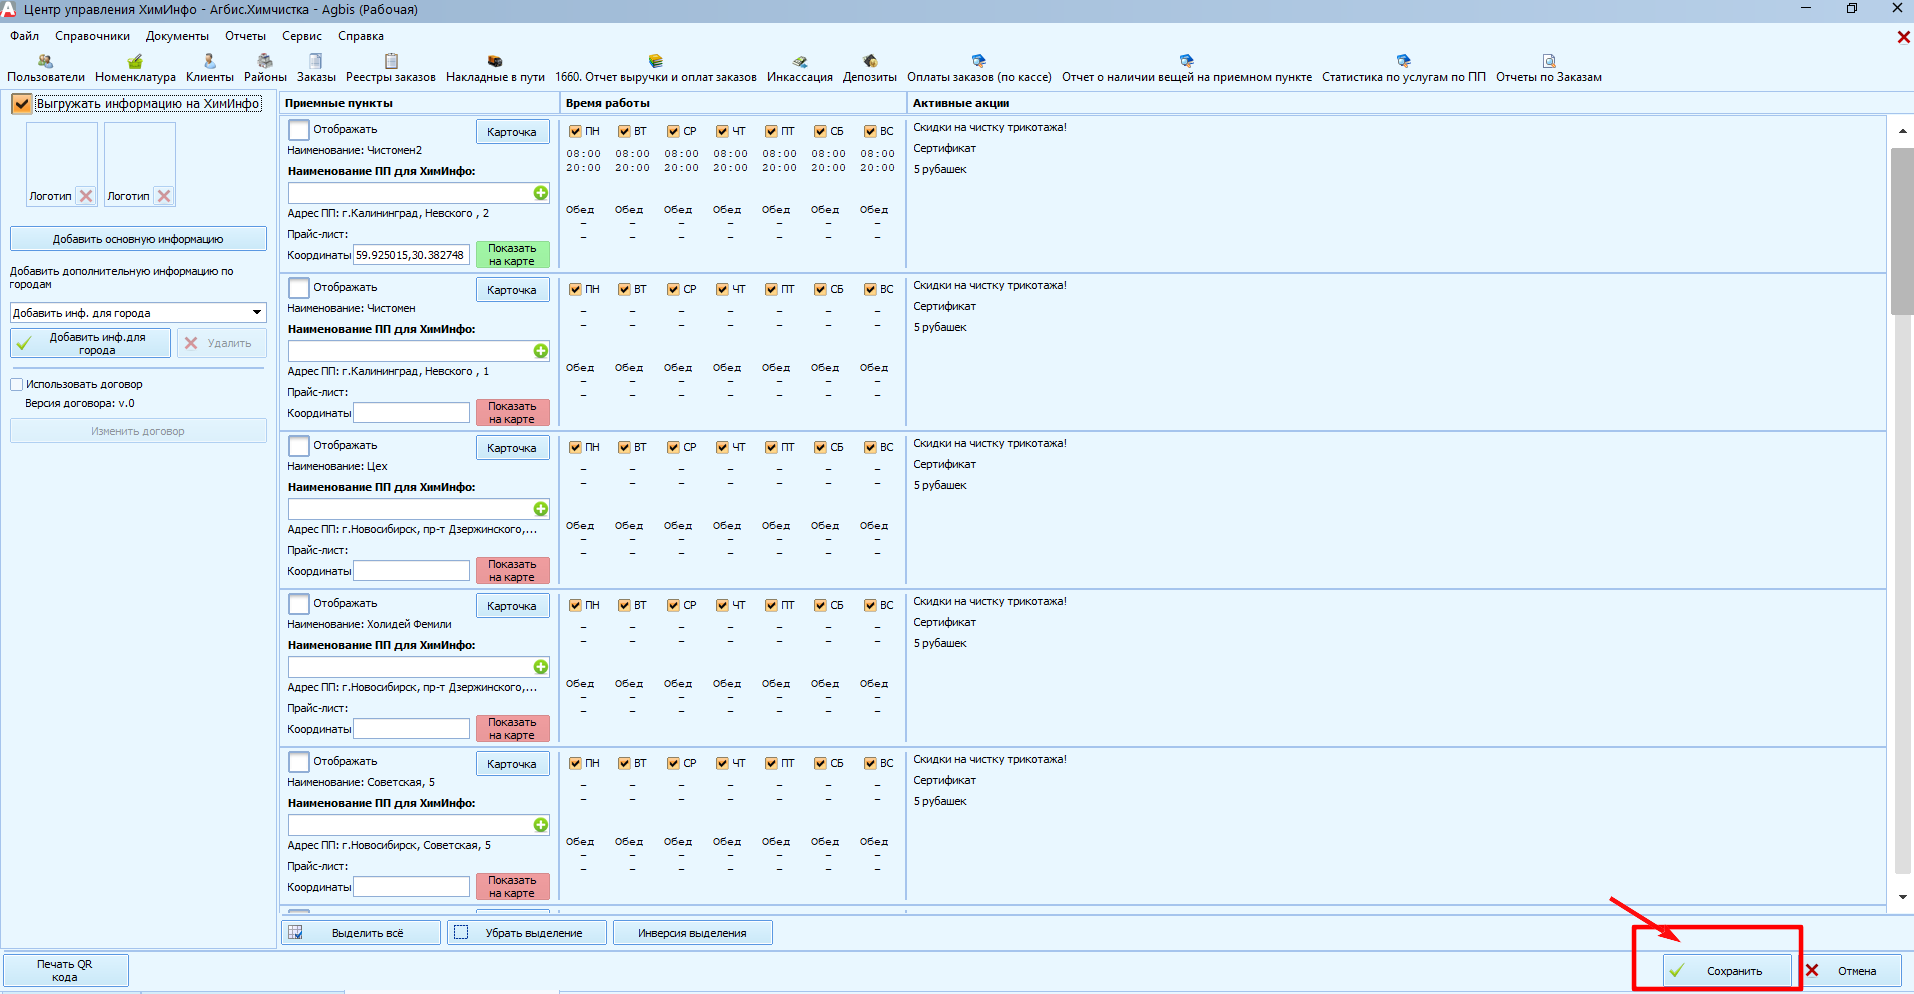This screenshot has width=1914, height=994.
Task: Close the panel with the red X under the title bar
Action: (1903, 37)
